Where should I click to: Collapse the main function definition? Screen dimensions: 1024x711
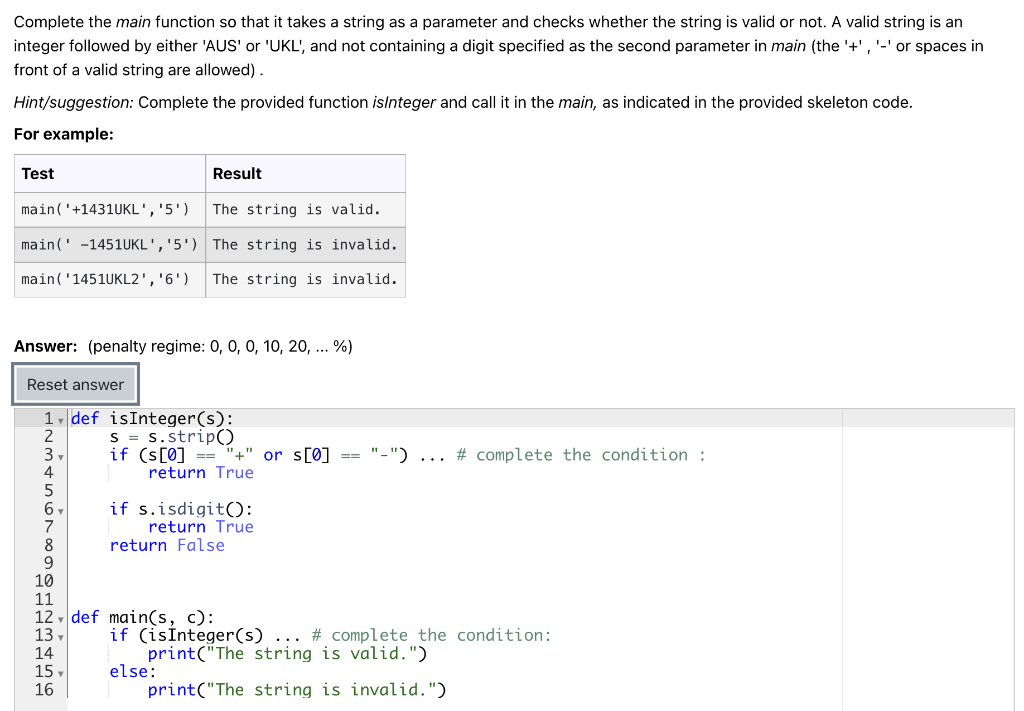[x=62, y=617]
